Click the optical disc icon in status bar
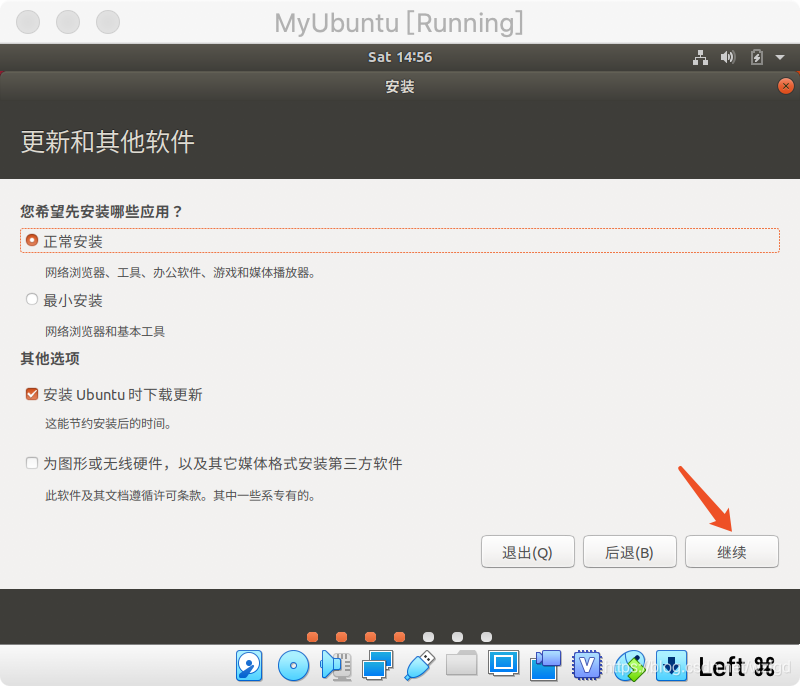 click(x=293, y=666)
